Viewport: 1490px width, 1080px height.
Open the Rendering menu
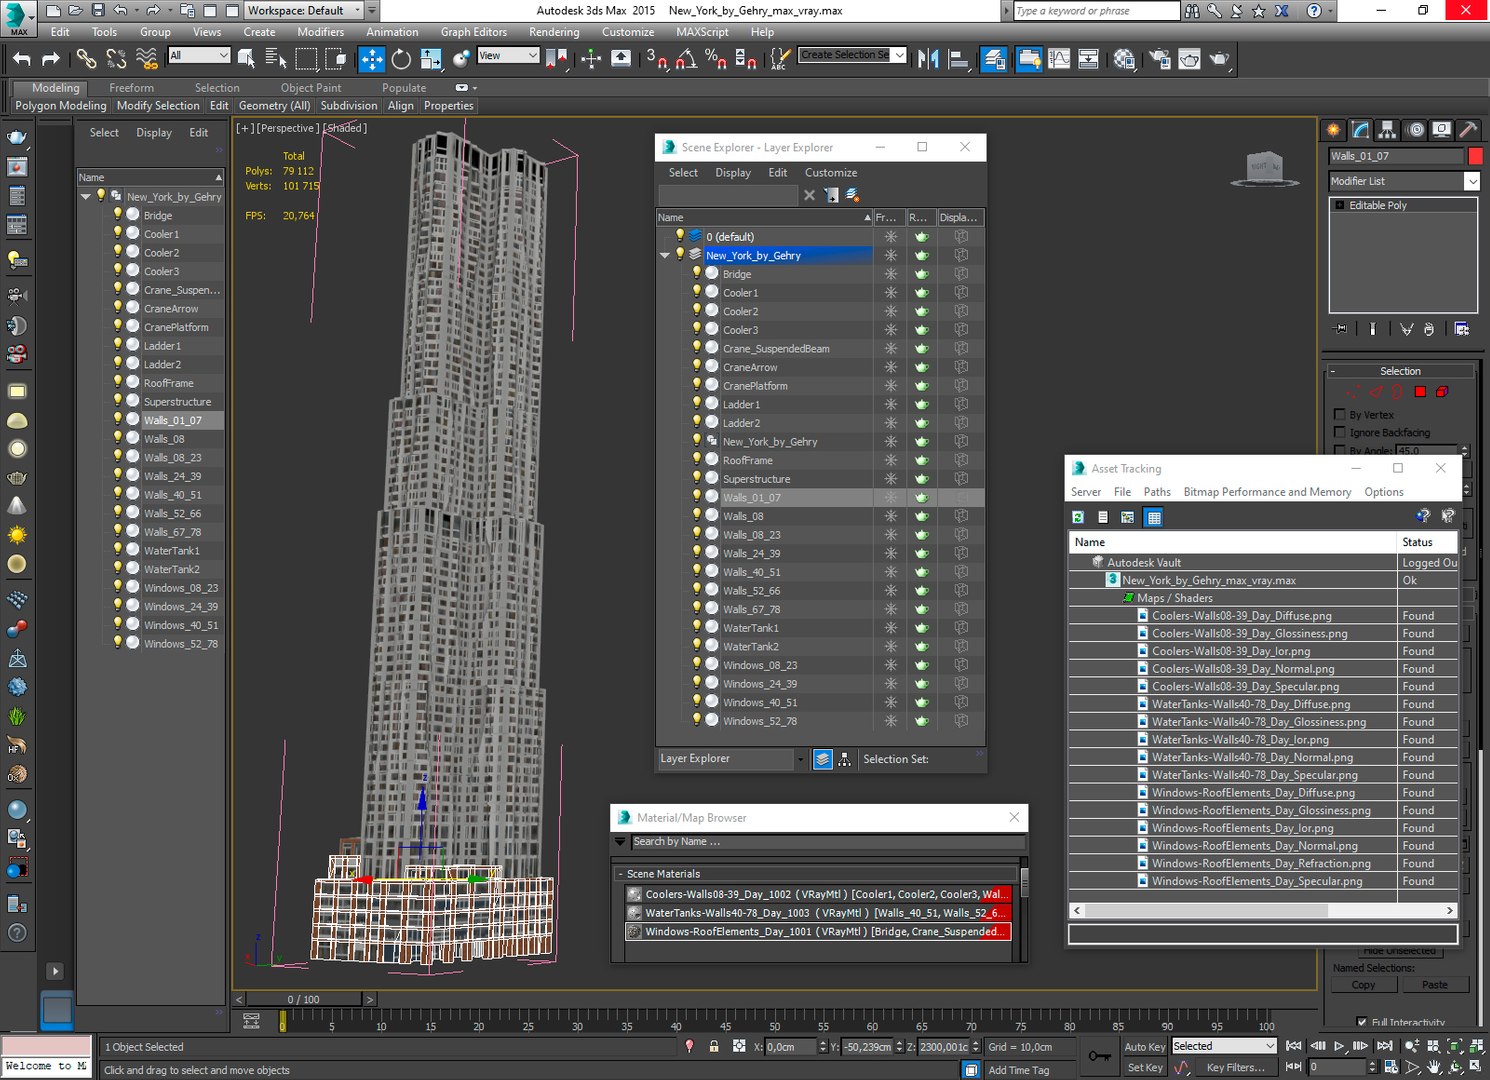554,32
